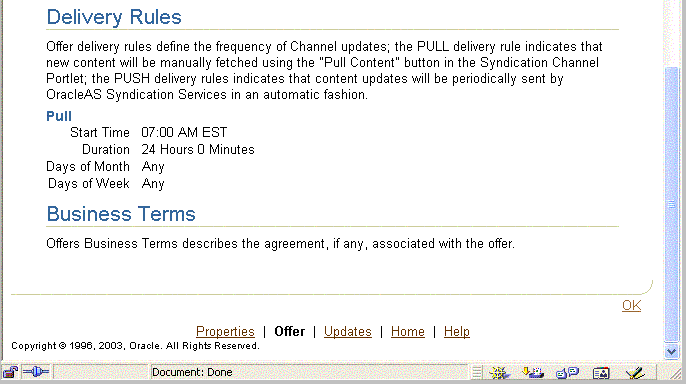Go to the Updates footer link
687x384 pixels.
pyautogui.click(x=348, y=331)
